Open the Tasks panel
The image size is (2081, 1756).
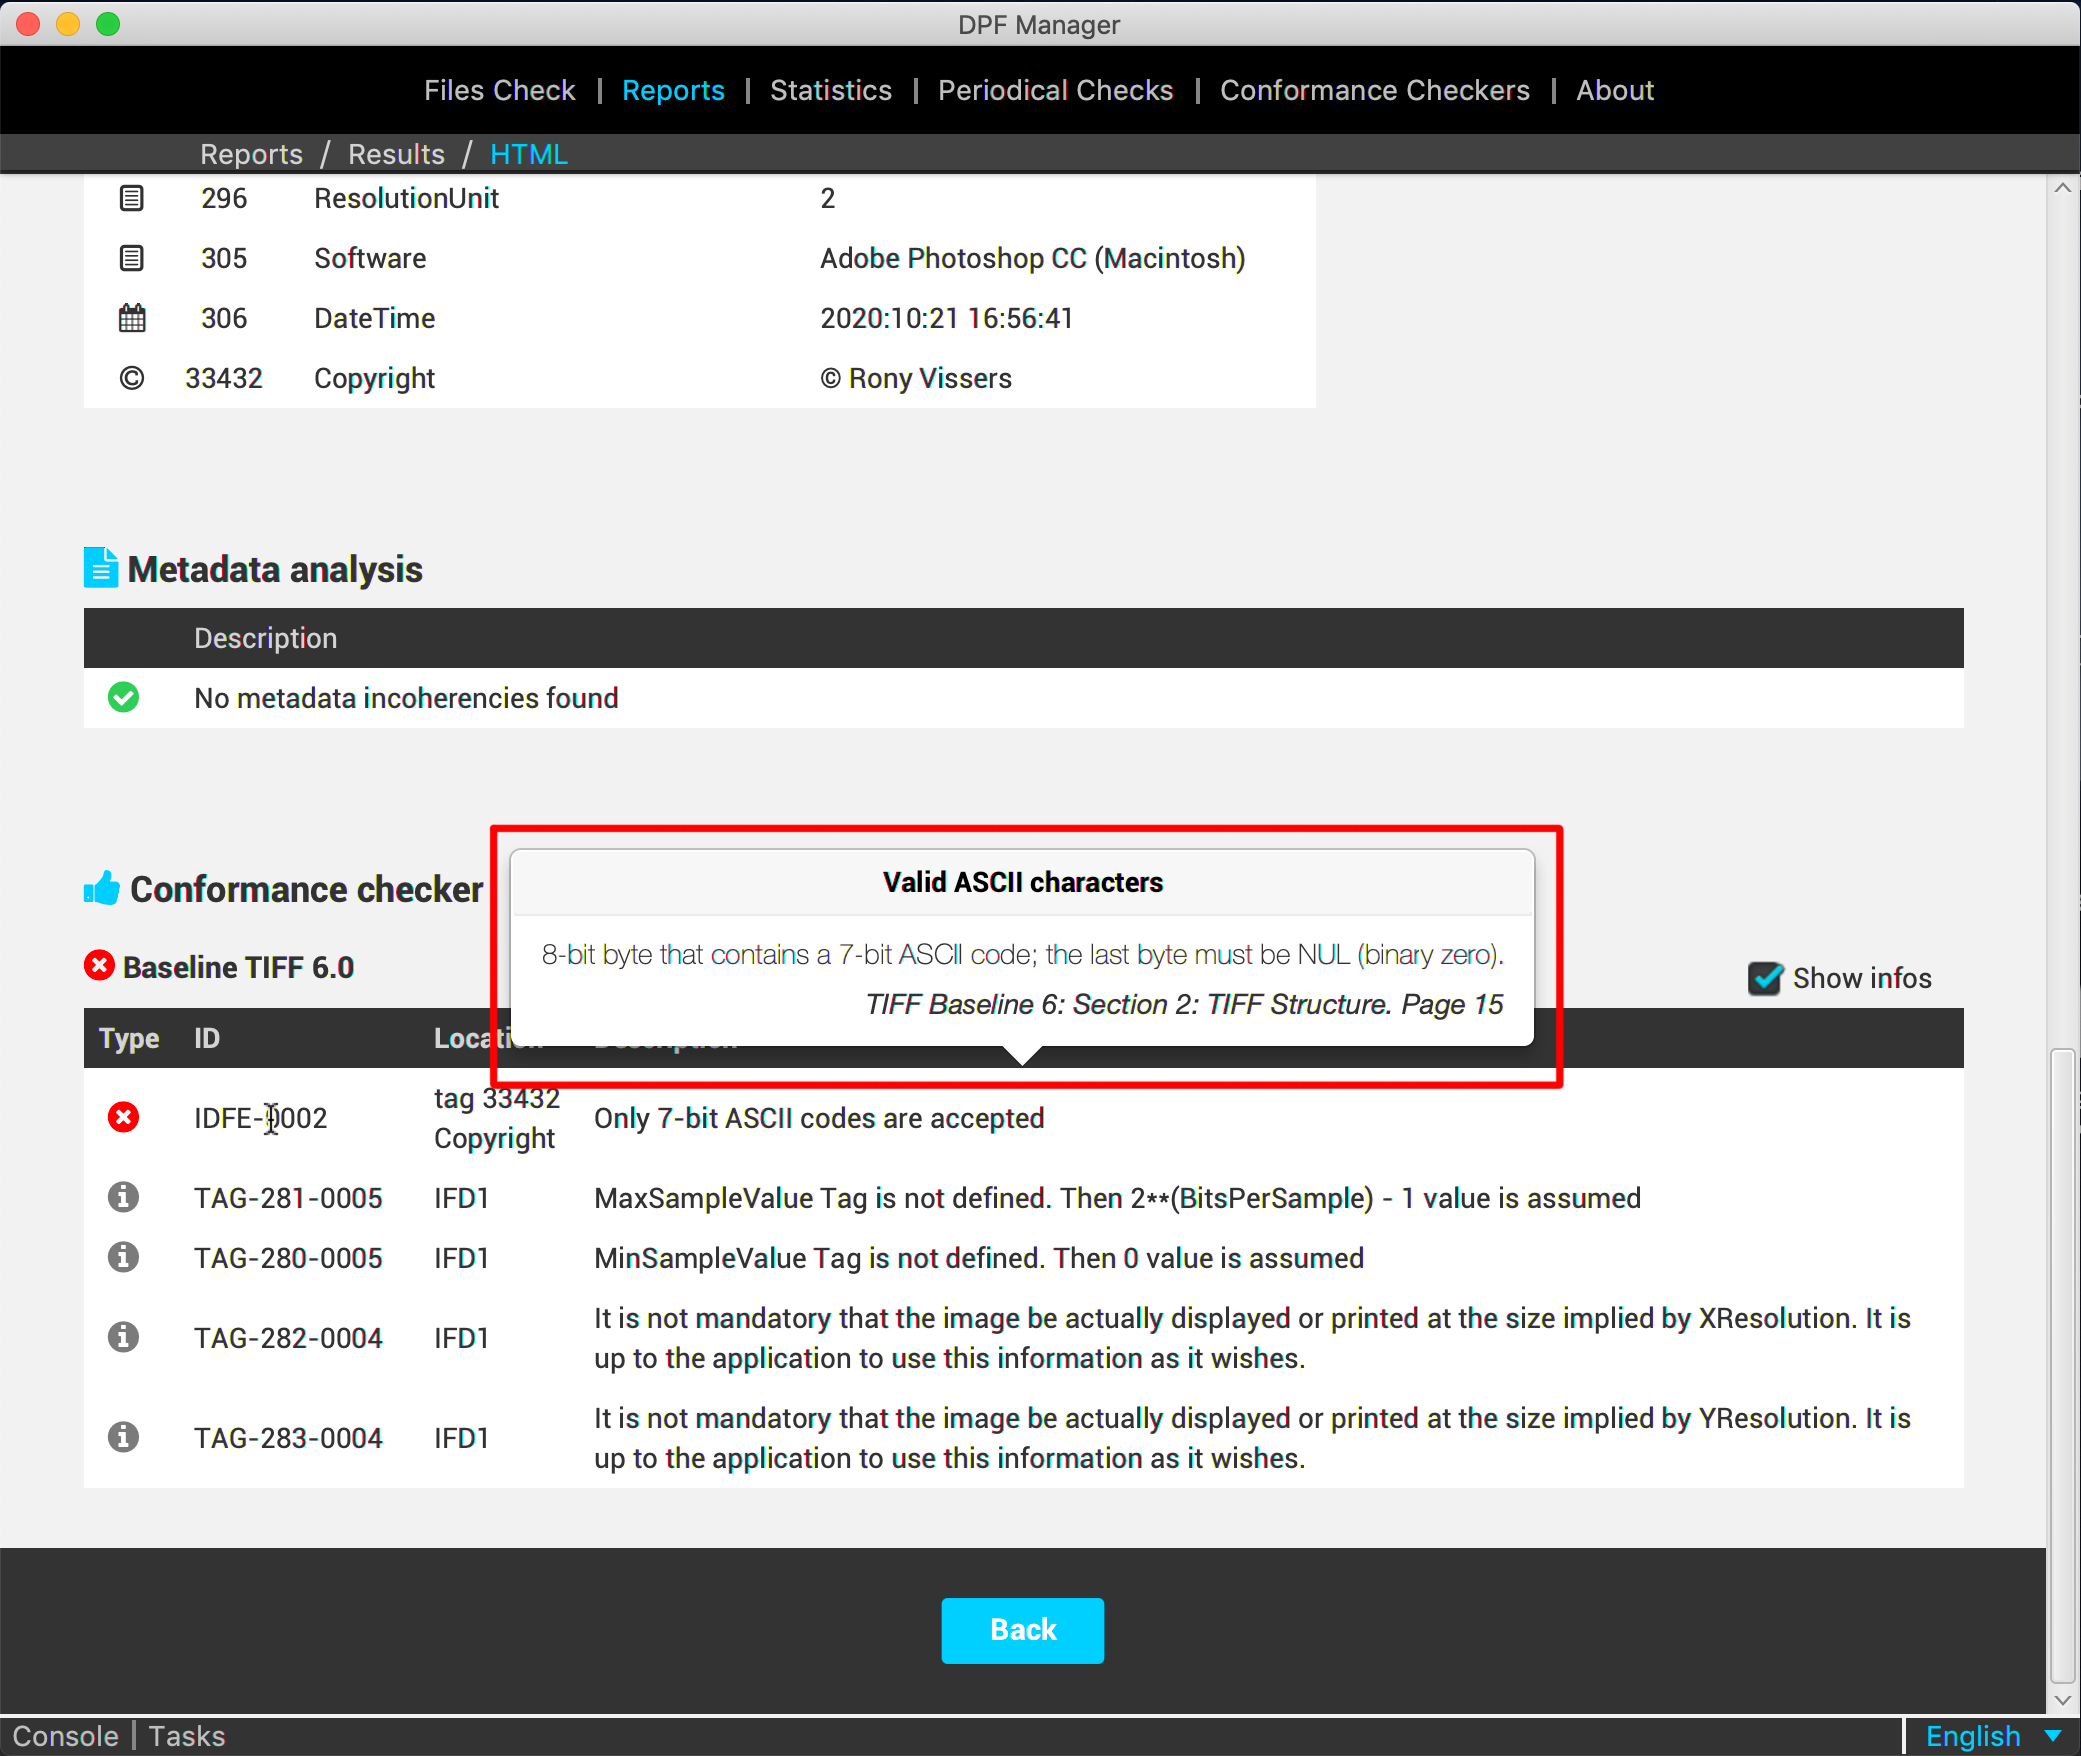187,1736
